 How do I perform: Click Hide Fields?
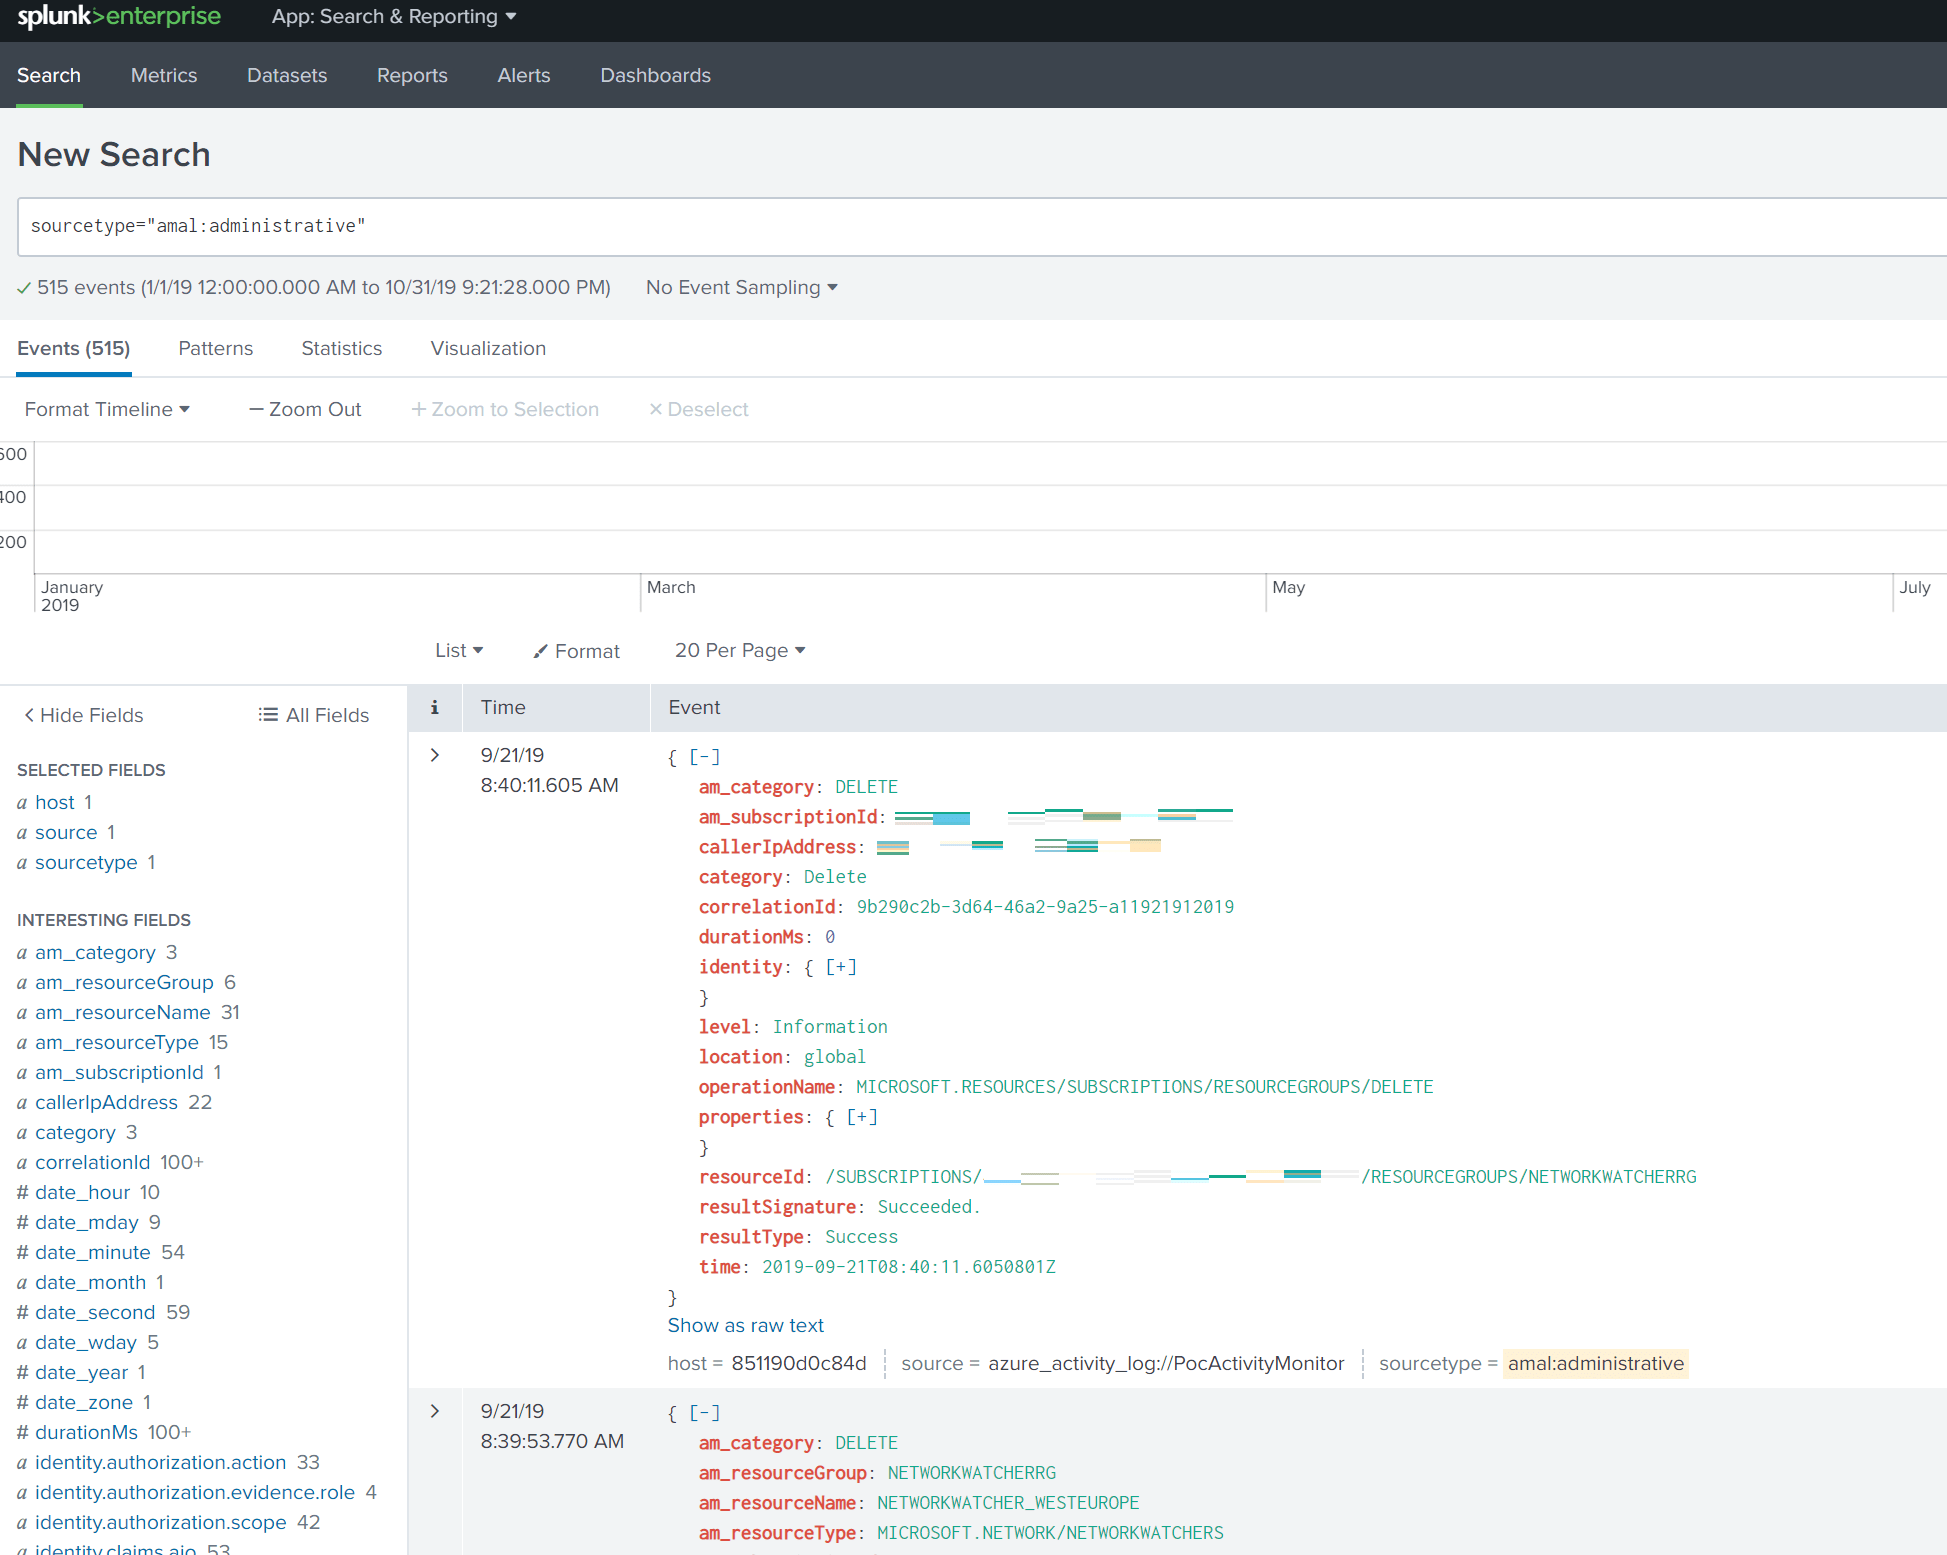(x=84, y=715)
